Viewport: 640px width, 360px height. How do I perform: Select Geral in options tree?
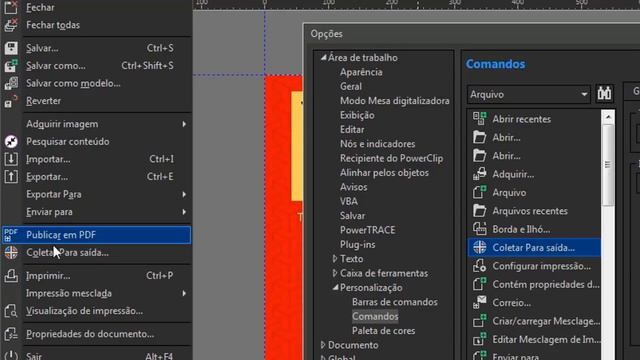click(351, 86)
